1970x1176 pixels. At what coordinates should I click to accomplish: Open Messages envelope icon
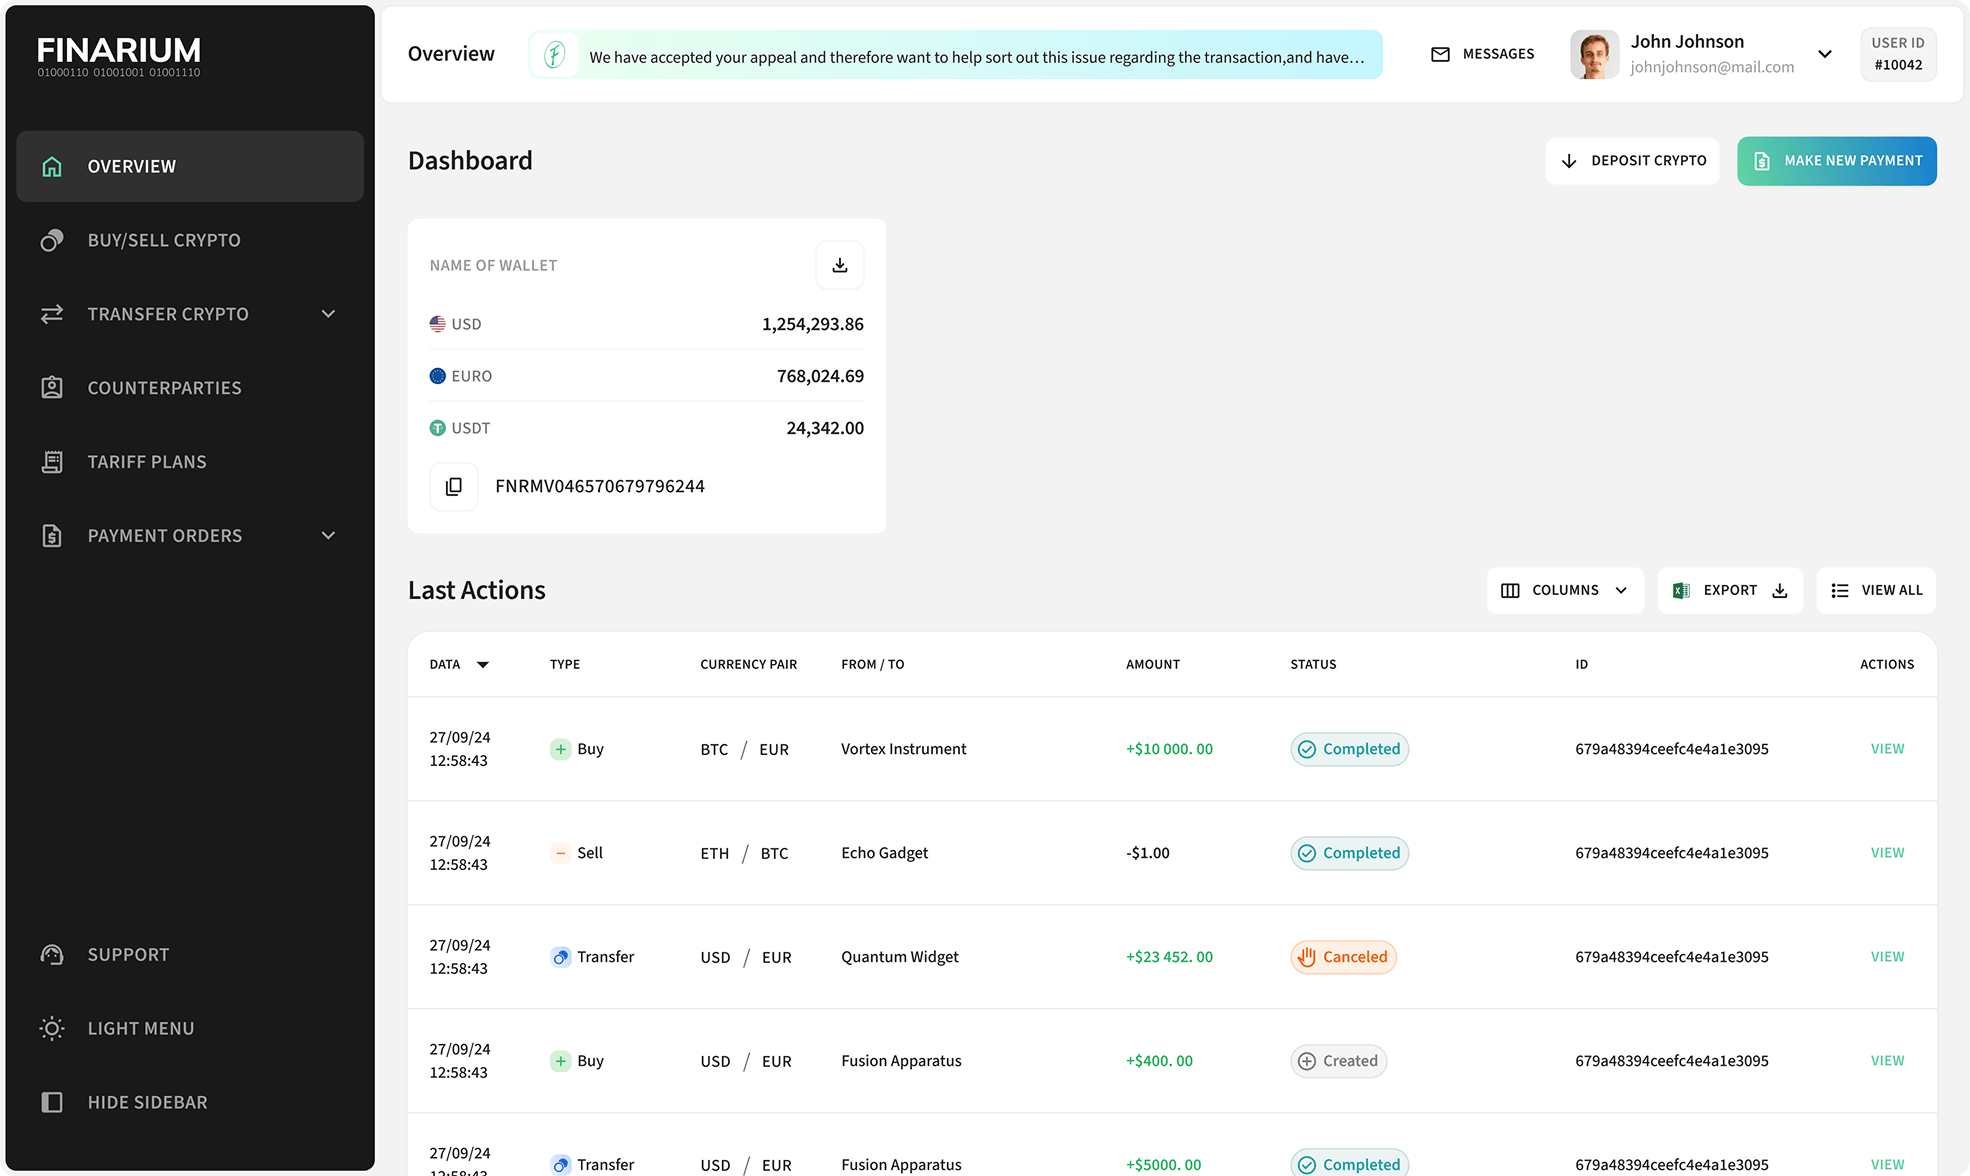pos(1440,54)
